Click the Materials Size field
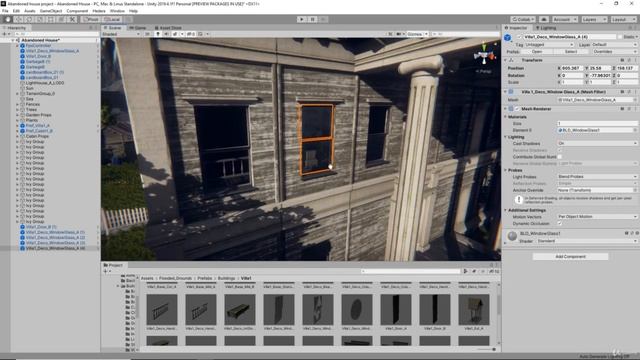This screenshot has height=360, width=640. pos(597,123)
